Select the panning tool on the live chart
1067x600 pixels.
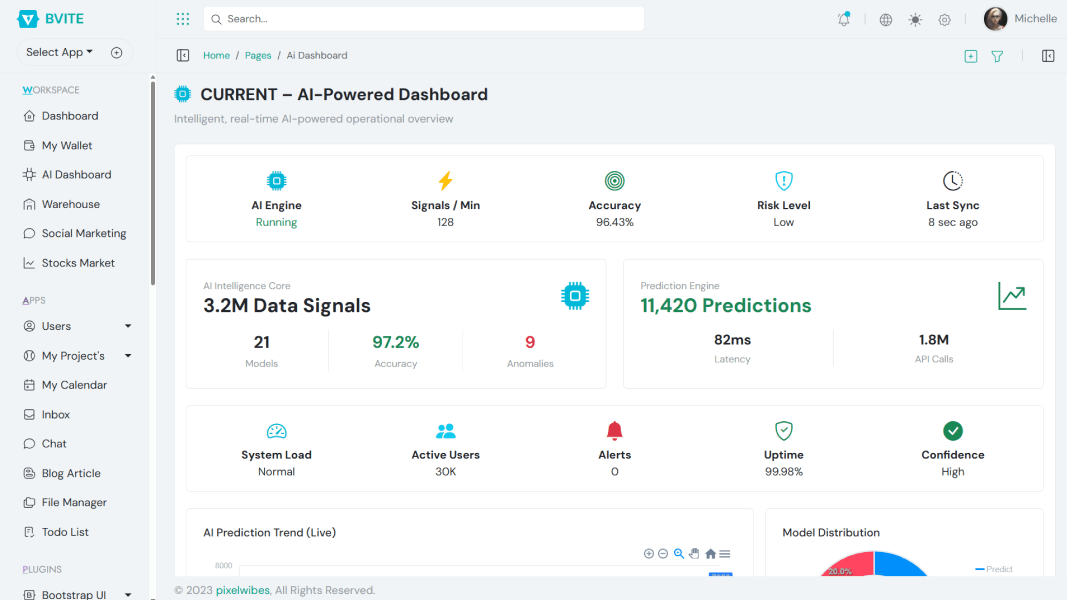click(694, 553)
